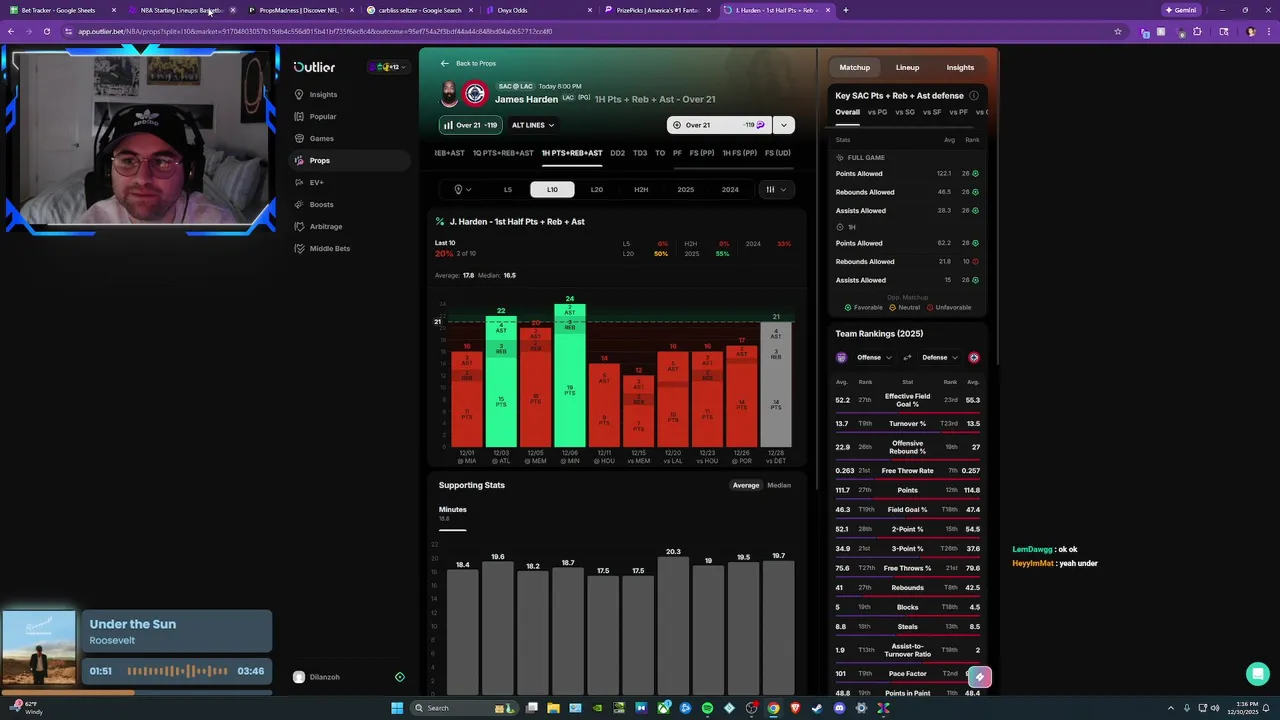Viewport: 1280px width, 720px height.
Task: Click the info icon beside Key SAC defense
Action: [x=974, y=96]
